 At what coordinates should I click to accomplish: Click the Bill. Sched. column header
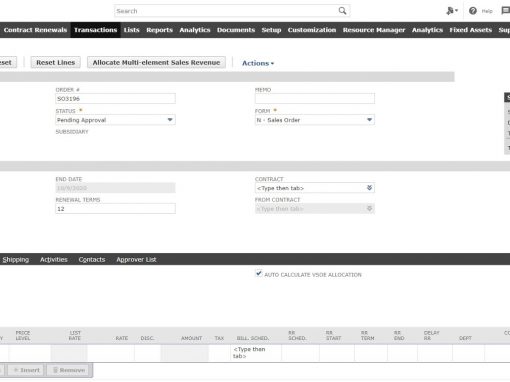253,338
